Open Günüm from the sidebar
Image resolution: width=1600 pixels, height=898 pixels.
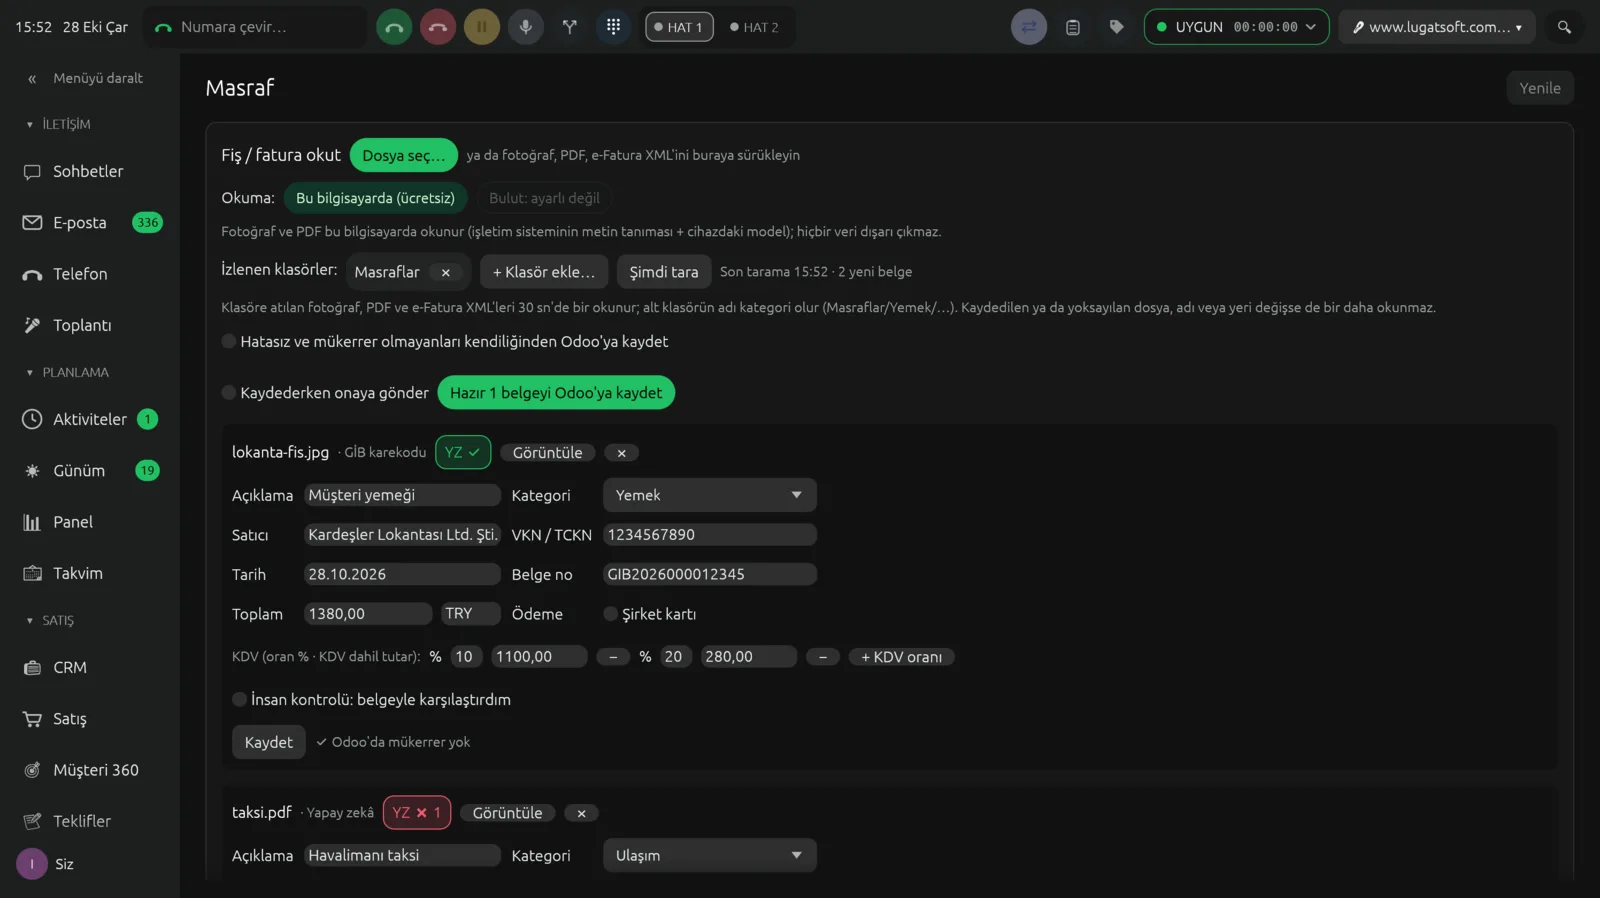(90, 470)
